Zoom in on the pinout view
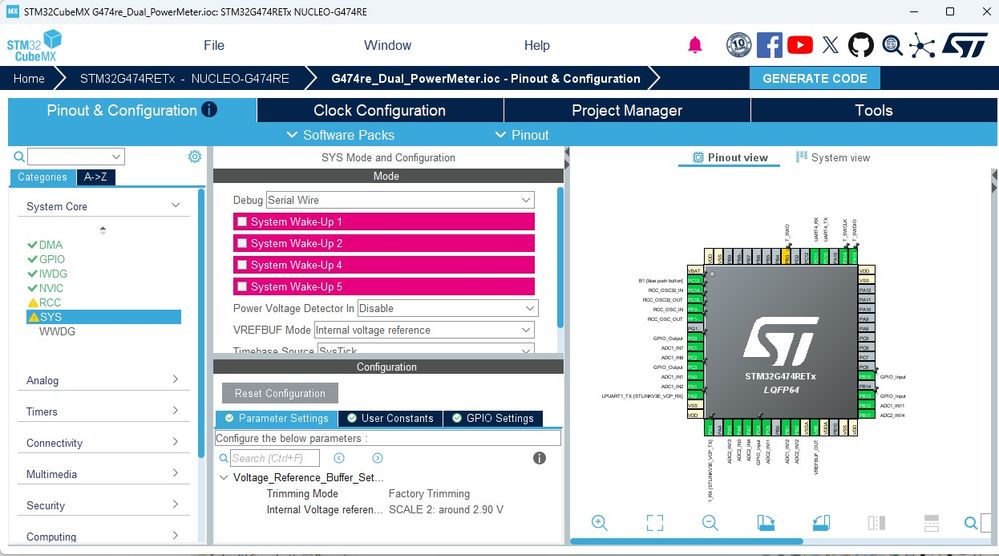 pos(599,523)
